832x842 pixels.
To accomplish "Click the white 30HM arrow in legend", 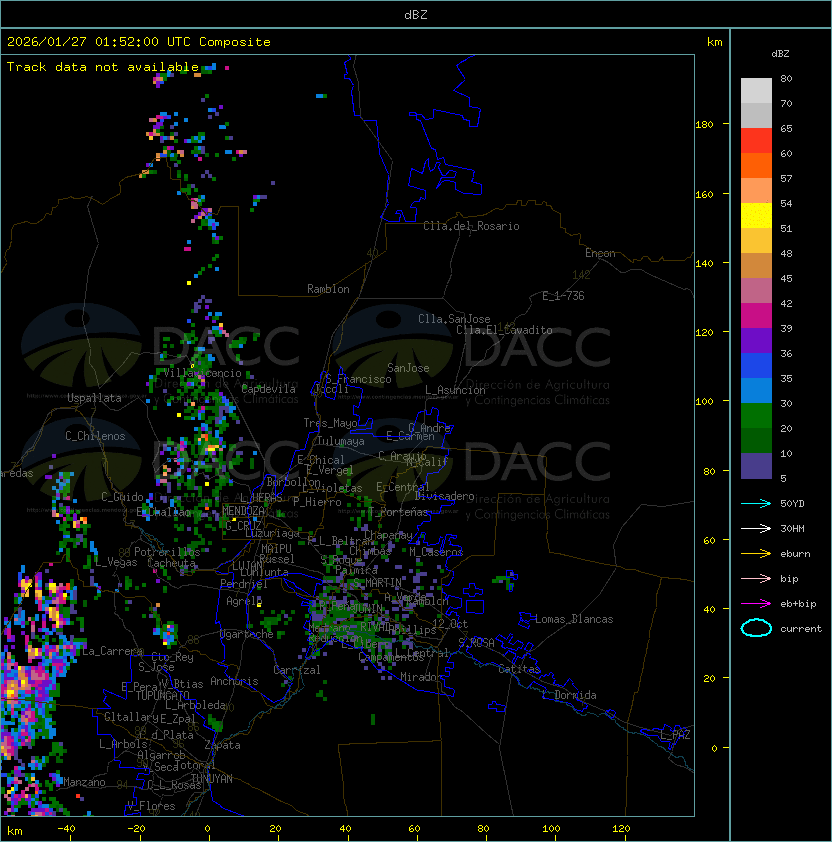I will tap(756, 528).
